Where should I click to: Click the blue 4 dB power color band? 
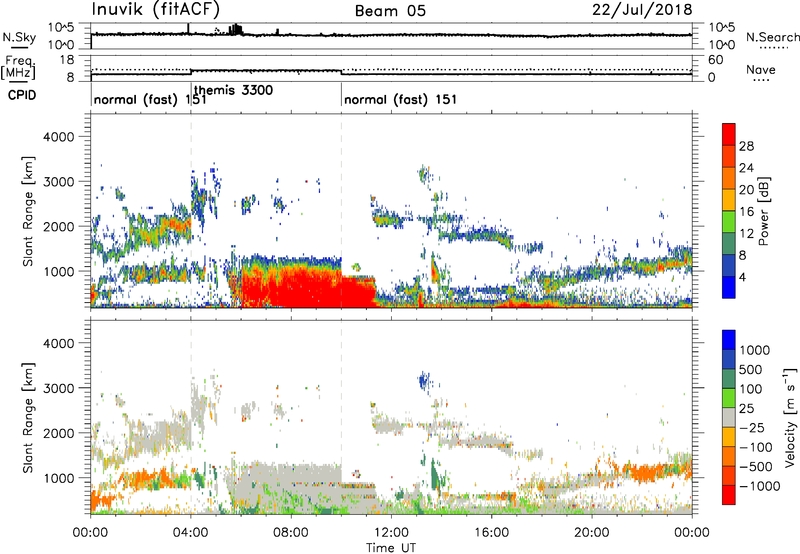[729, 287]
